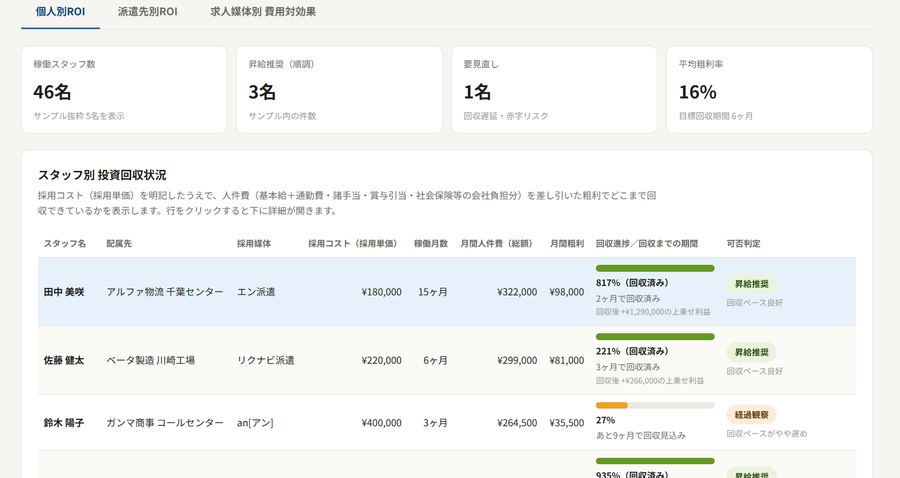900x478 pixels.
Task: Click the an[アン] media cell
Action: pos(255,422)
